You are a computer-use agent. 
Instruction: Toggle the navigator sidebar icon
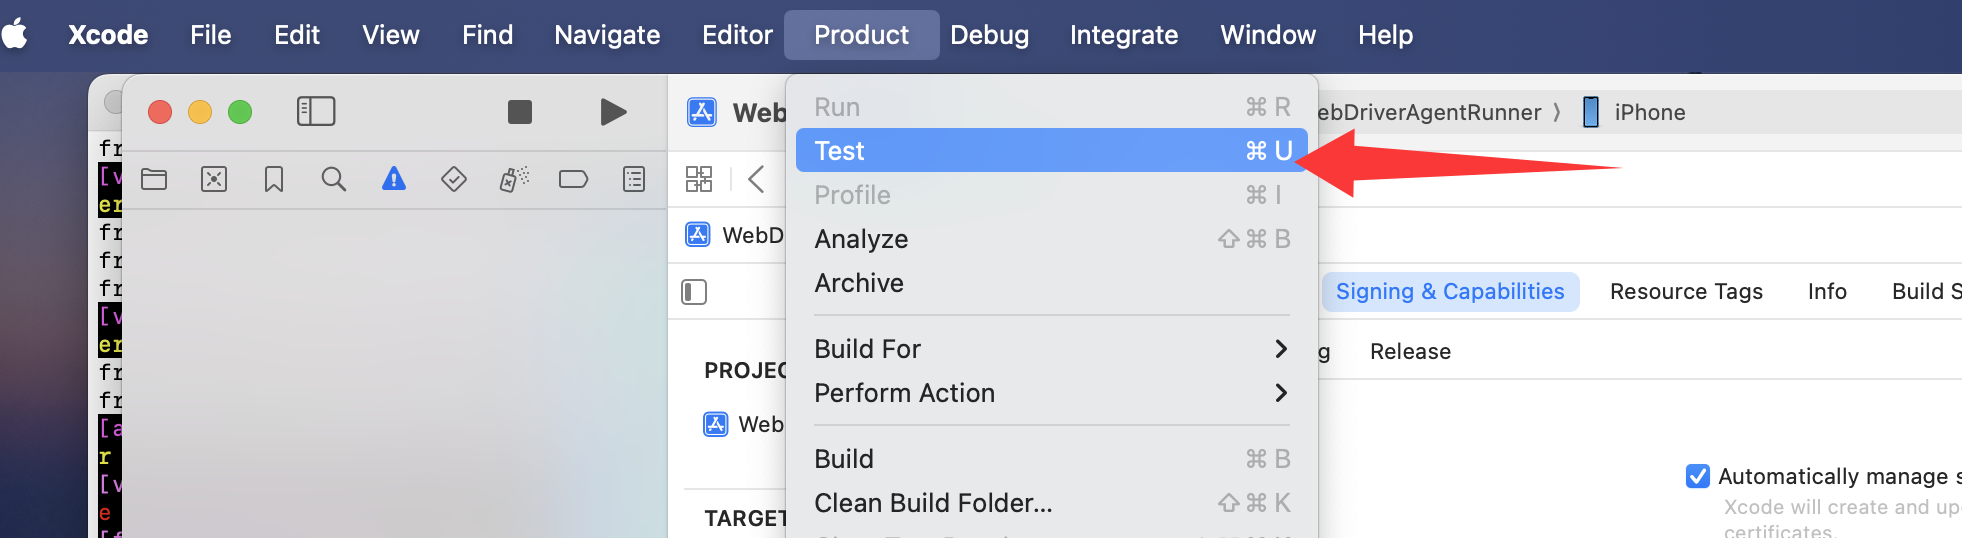point(316,111)
